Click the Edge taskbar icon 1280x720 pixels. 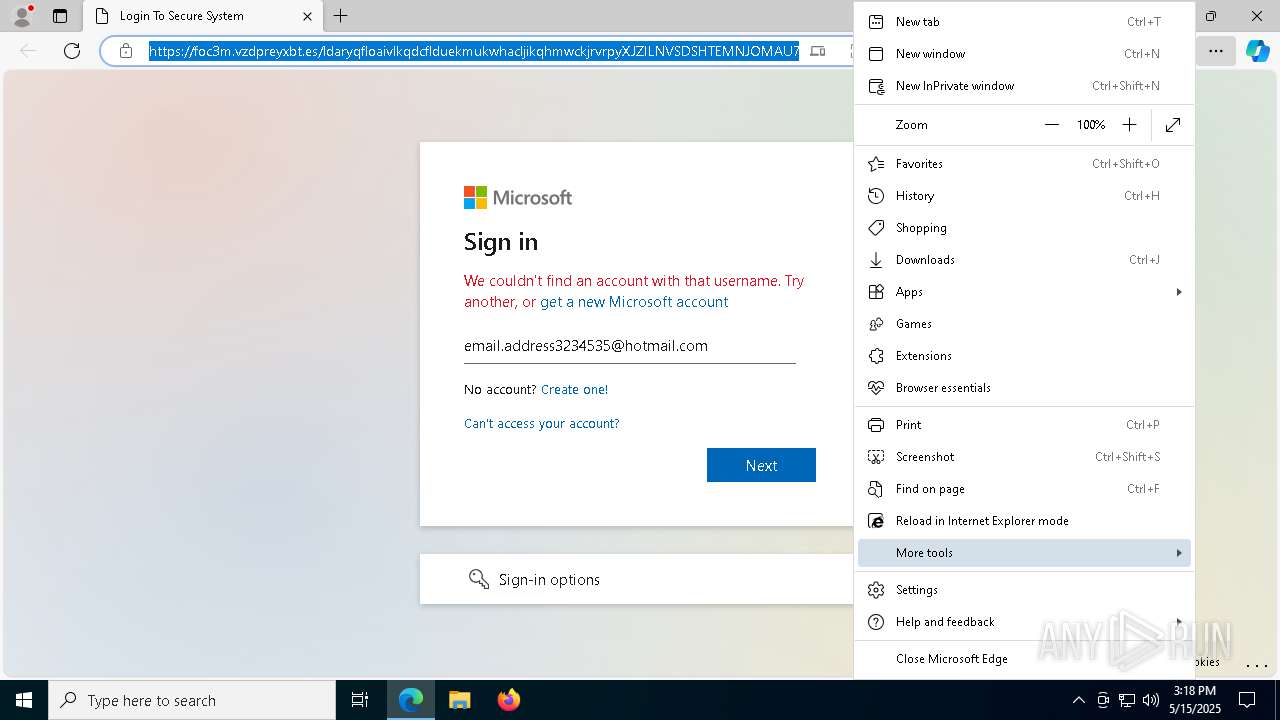(x=411, y=700)
